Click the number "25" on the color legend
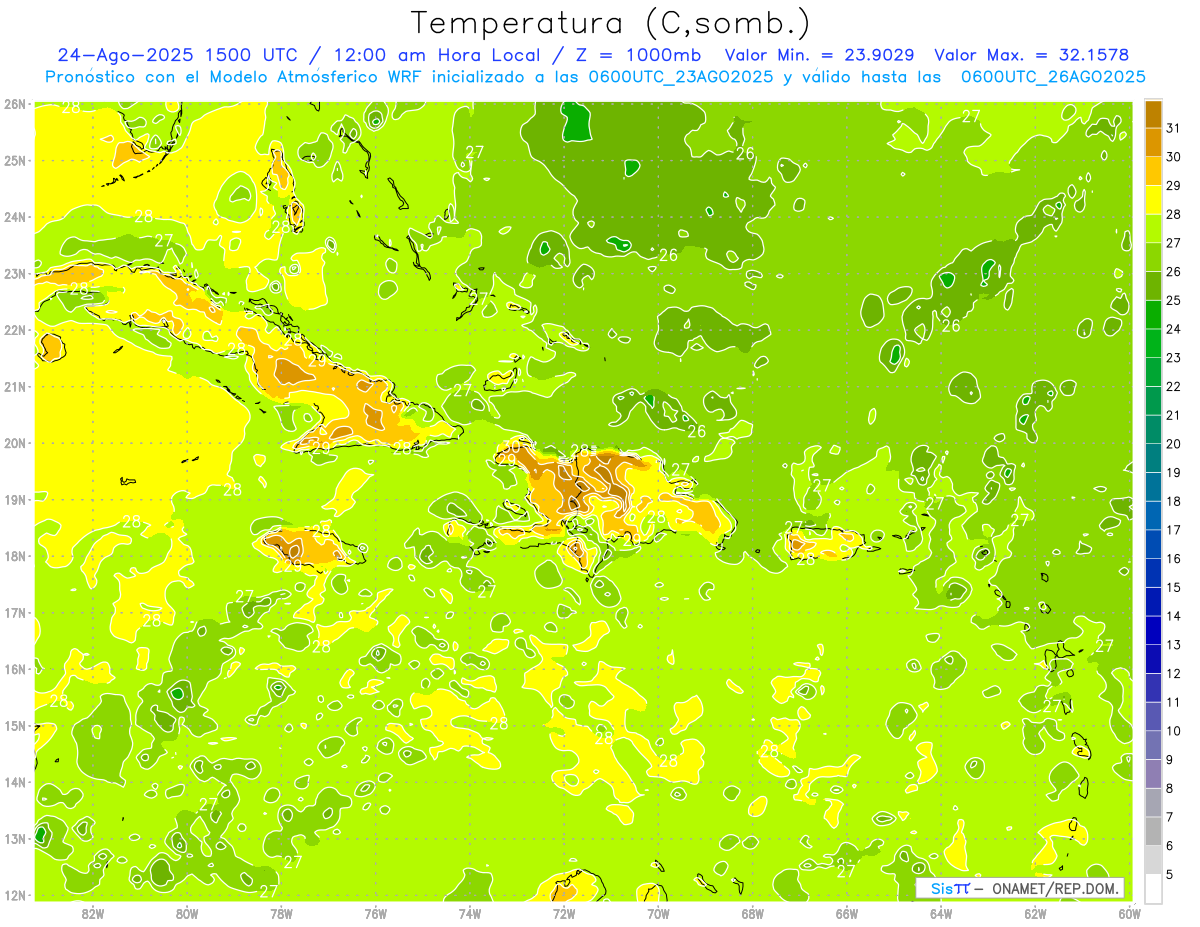 pyautogui.click(x=1174, y=300)
